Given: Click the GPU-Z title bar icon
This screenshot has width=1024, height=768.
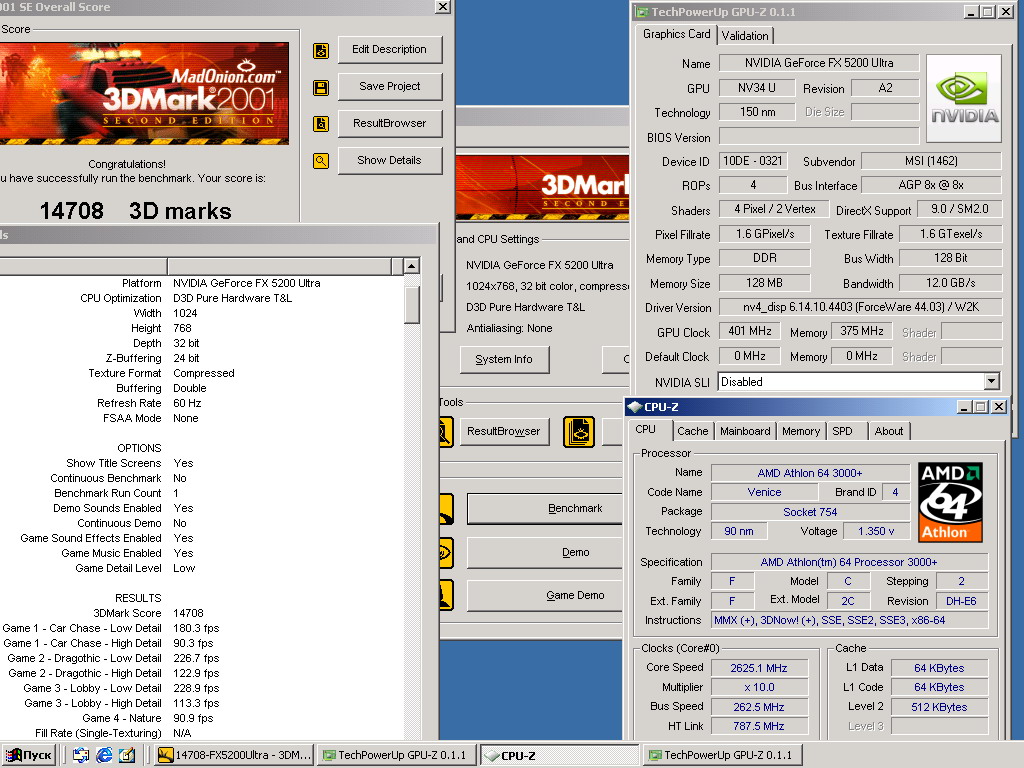Looking at the screenshot, I should [642, 12].
